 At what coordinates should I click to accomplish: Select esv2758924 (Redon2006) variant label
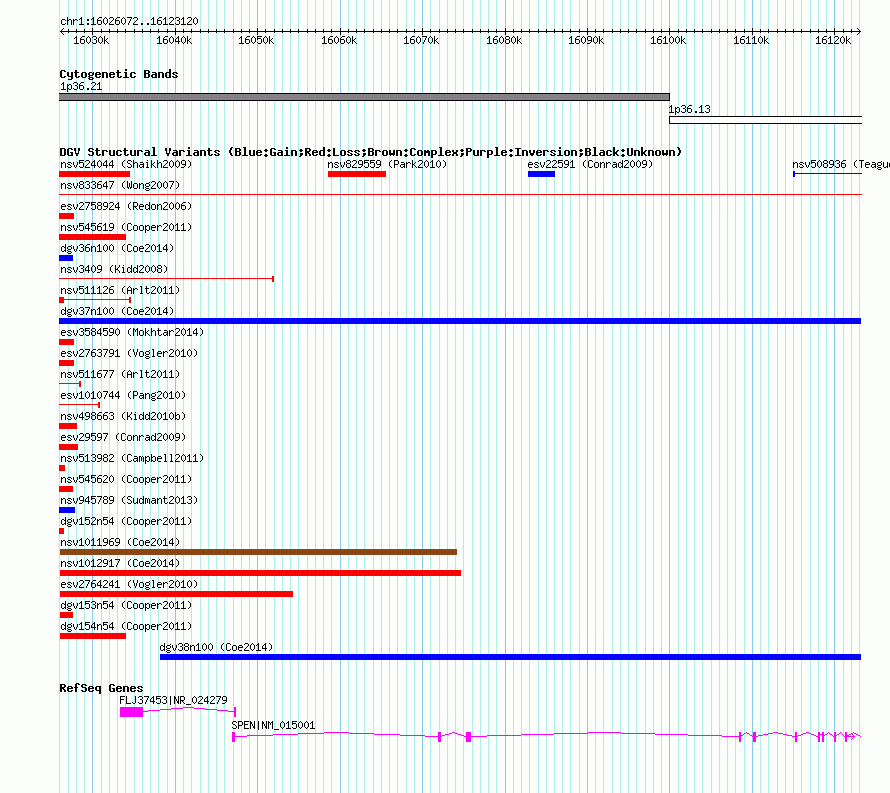coord(126,206)
